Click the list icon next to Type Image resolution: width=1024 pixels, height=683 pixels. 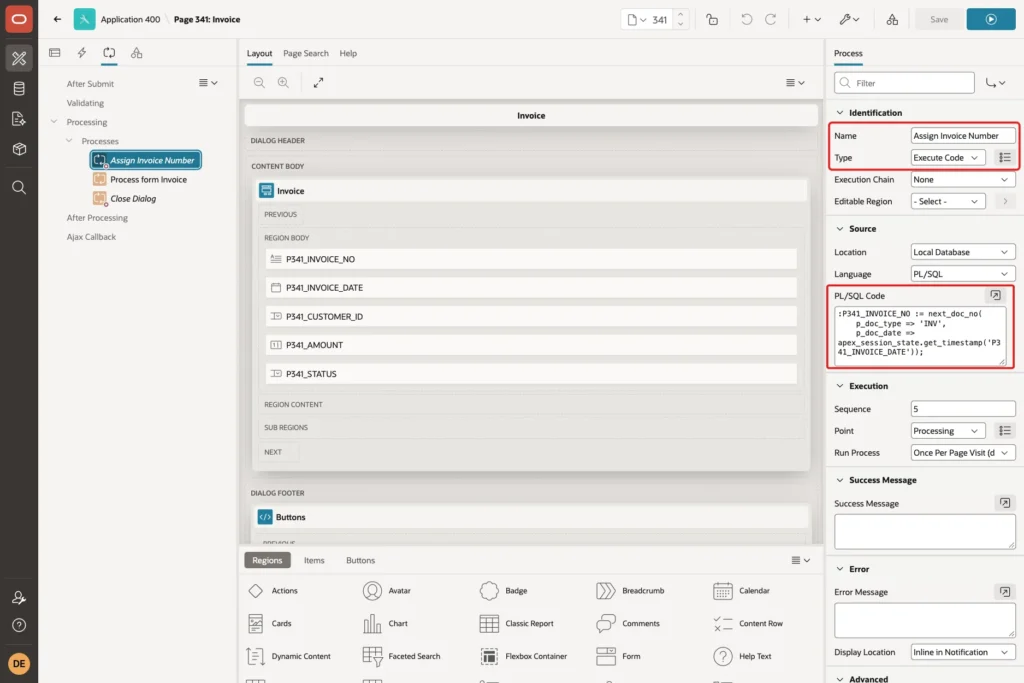(x=1004, y=157)
